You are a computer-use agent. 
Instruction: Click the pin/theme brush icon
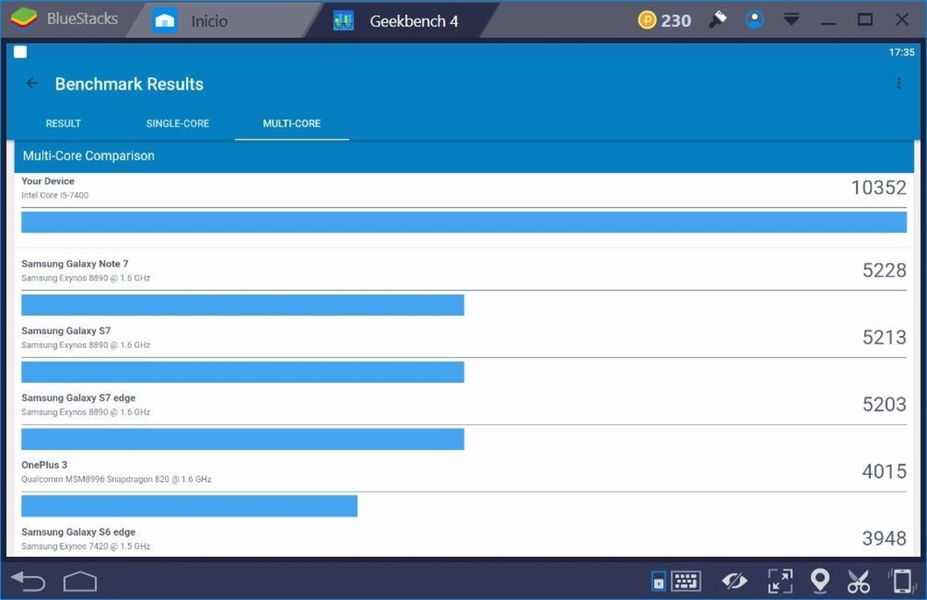[718, 20]
